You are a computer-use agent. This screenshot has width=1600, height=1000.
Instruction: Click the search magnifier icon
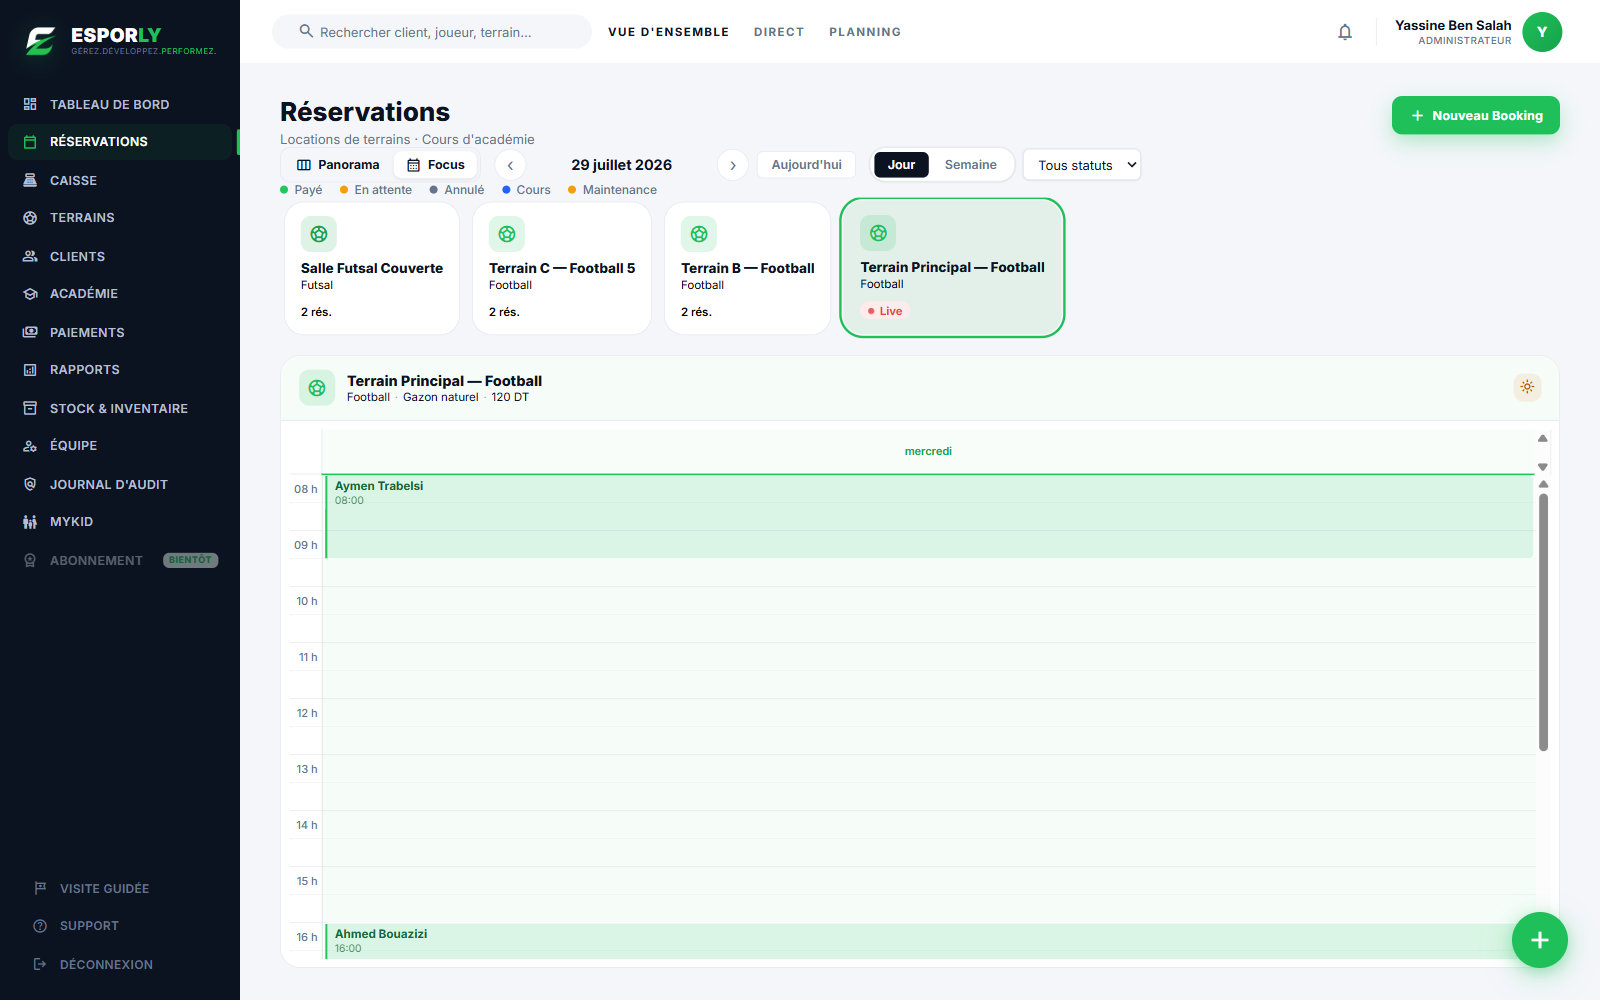pos(306,31)
